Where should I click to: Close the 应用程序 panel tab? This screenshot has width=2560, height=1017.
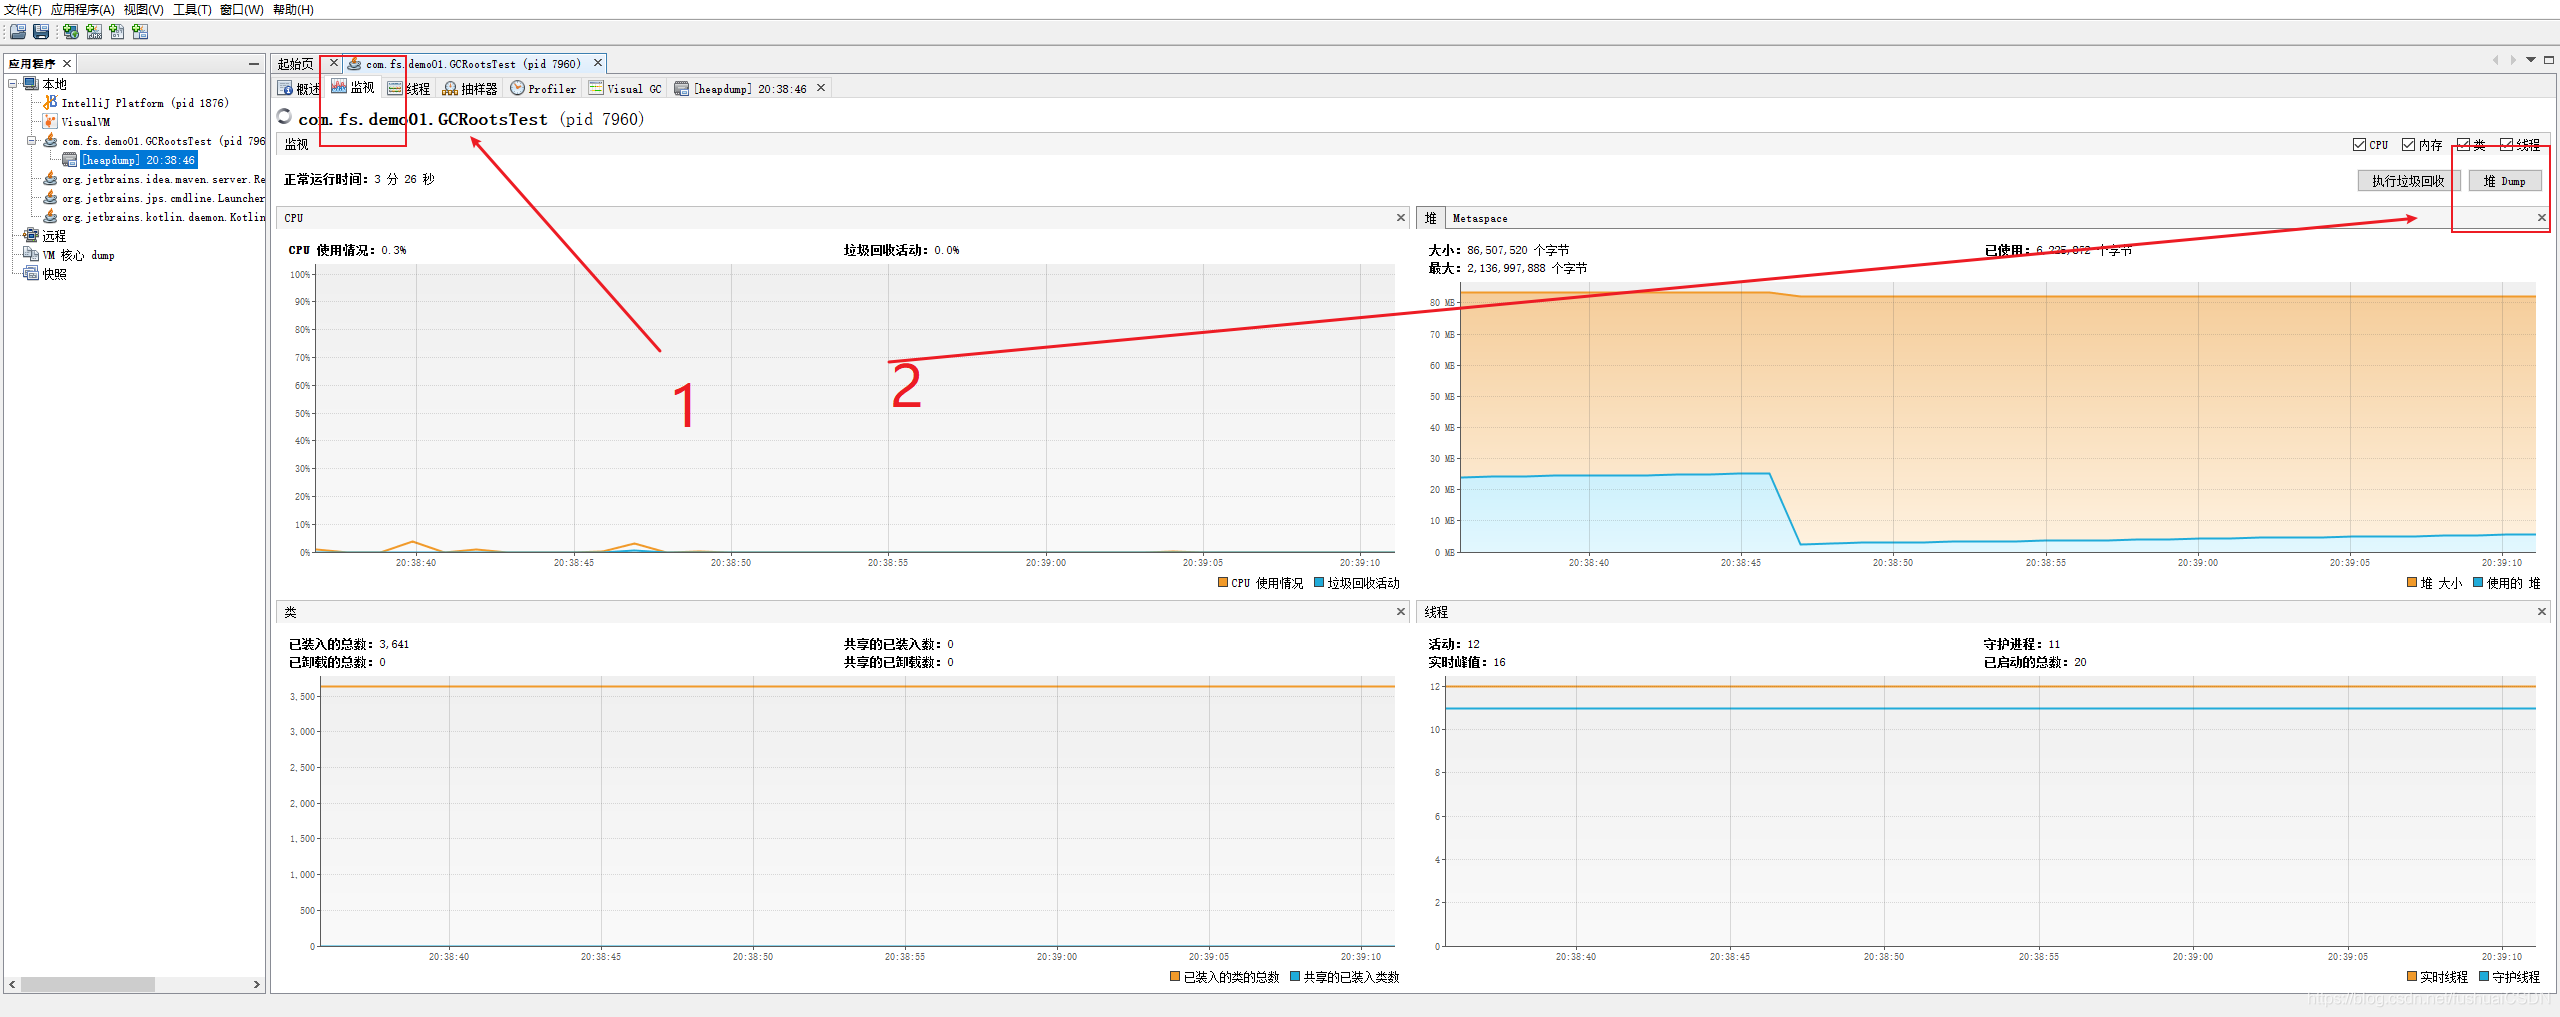pos(67,64)
